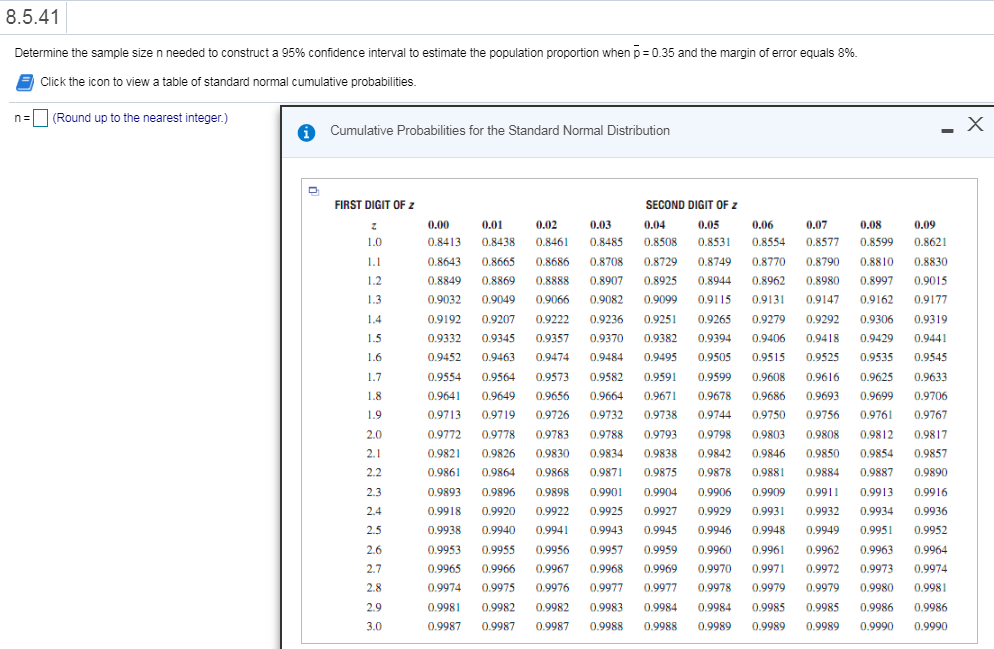Select question number 8.5.41
This screenshot has width=994, height=649.
point(32,17)
